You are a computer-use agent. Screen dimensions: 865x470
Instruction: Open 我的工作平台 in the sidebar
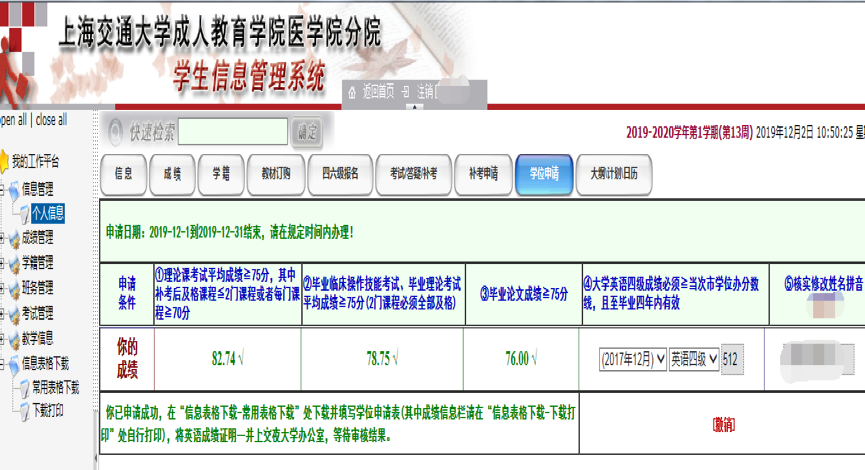tap(35, 162)
